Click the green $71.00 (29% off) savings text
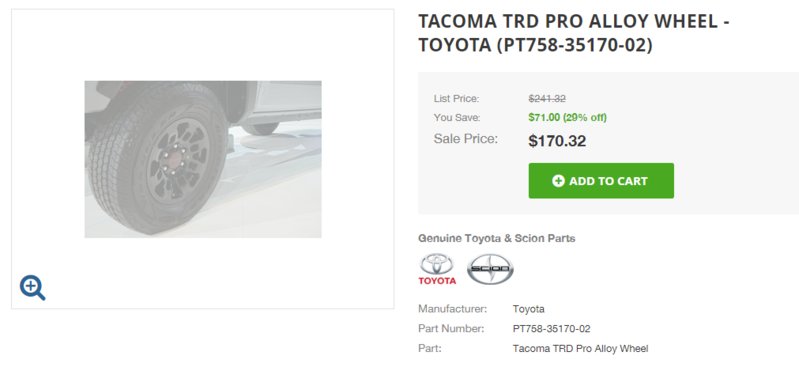Screen dimensions: 799x367 [567, 118]
